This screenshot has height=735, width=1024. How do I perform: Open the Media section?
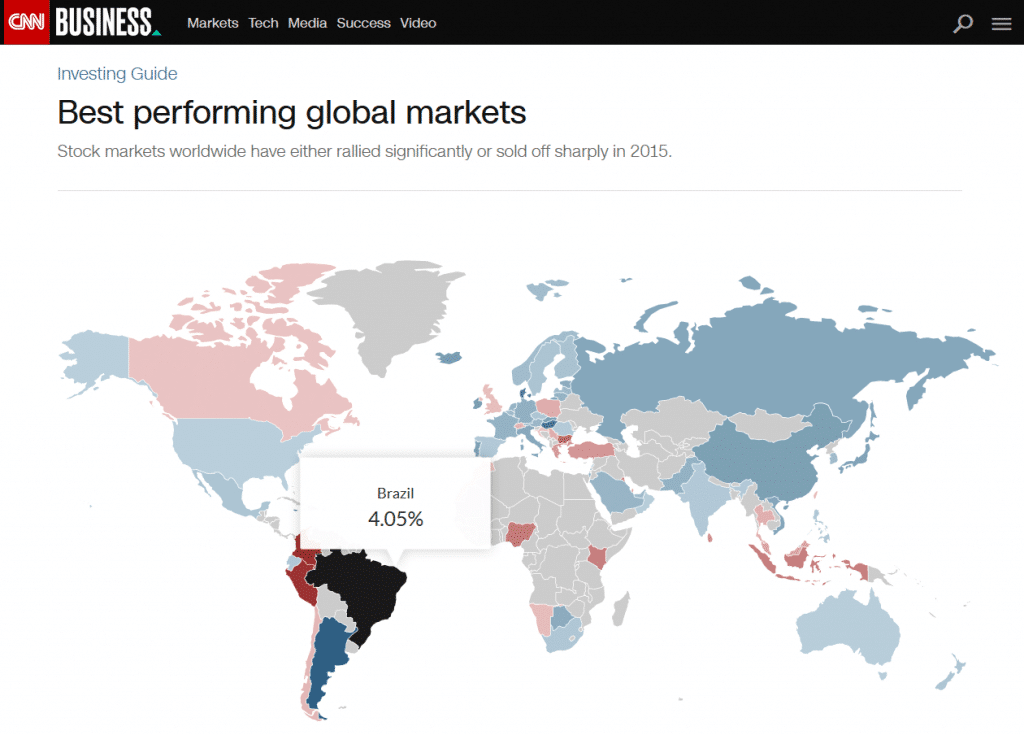(x=307, y=23)
